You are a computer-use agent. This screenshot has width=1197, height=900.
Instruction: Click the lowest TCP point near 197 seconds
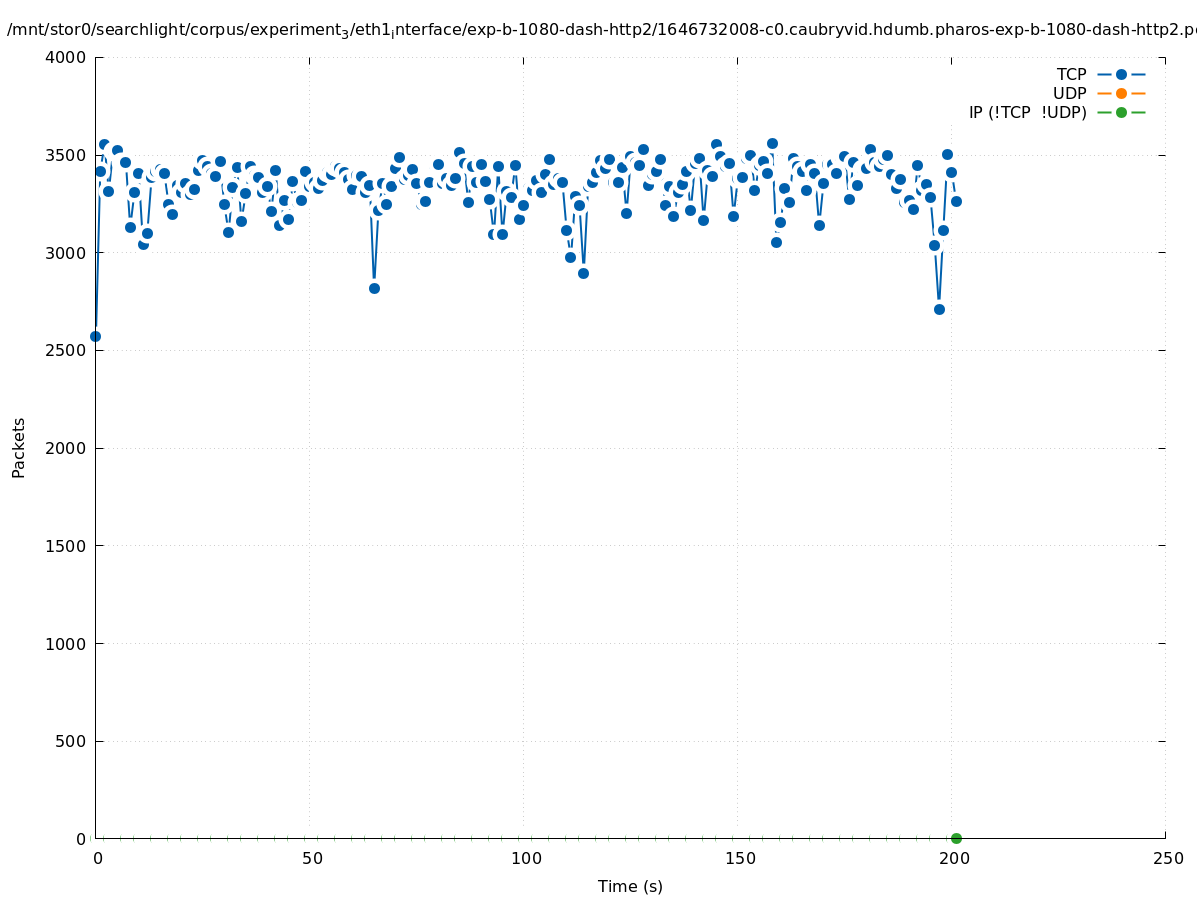coord(939,309)
